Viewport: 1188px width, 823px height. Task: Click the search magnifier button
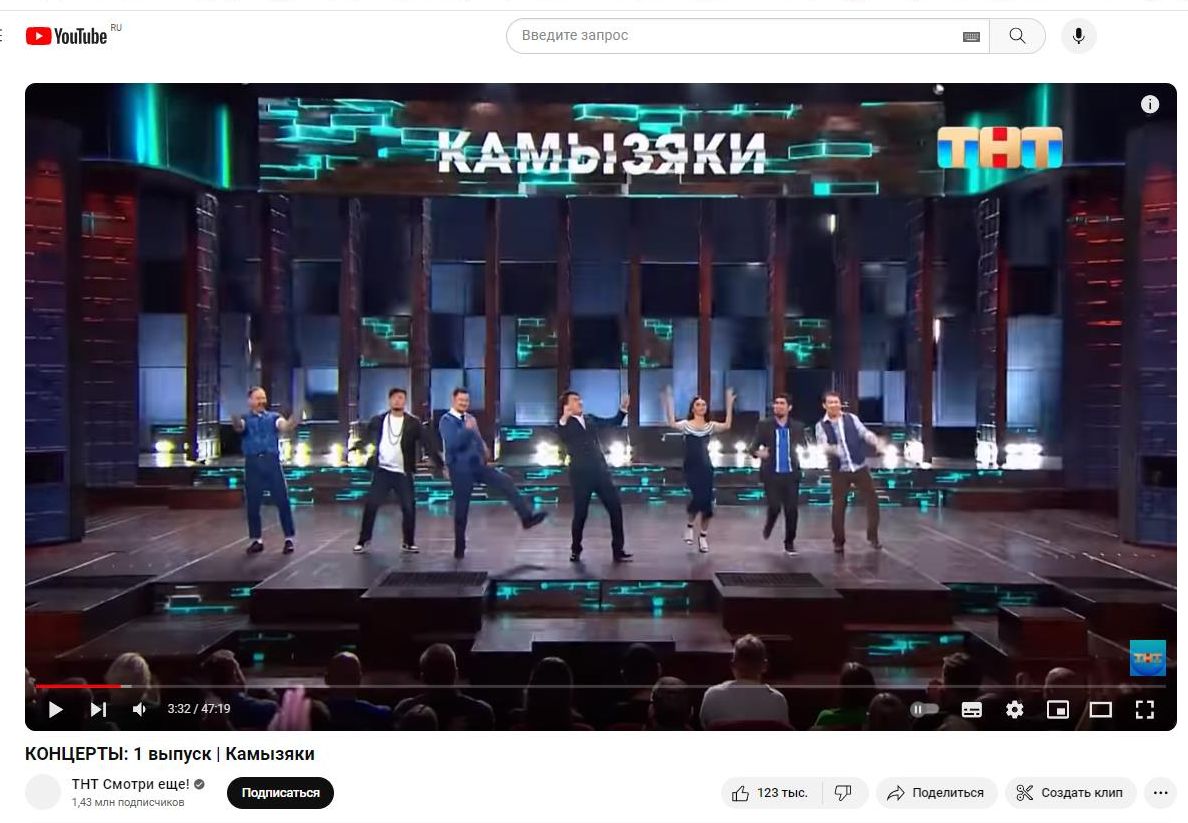point(1018,36)
